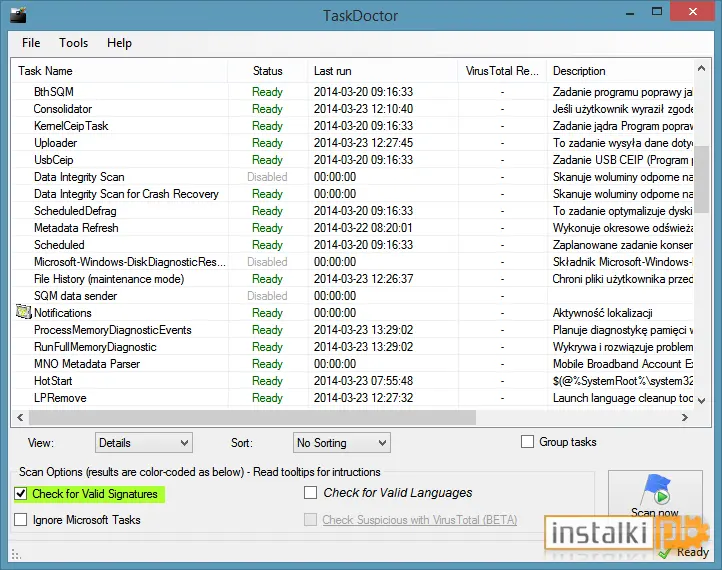Click the TaskDoctor app icon in title bar
The image size is (722, 570).
click(x=18, y=14)
